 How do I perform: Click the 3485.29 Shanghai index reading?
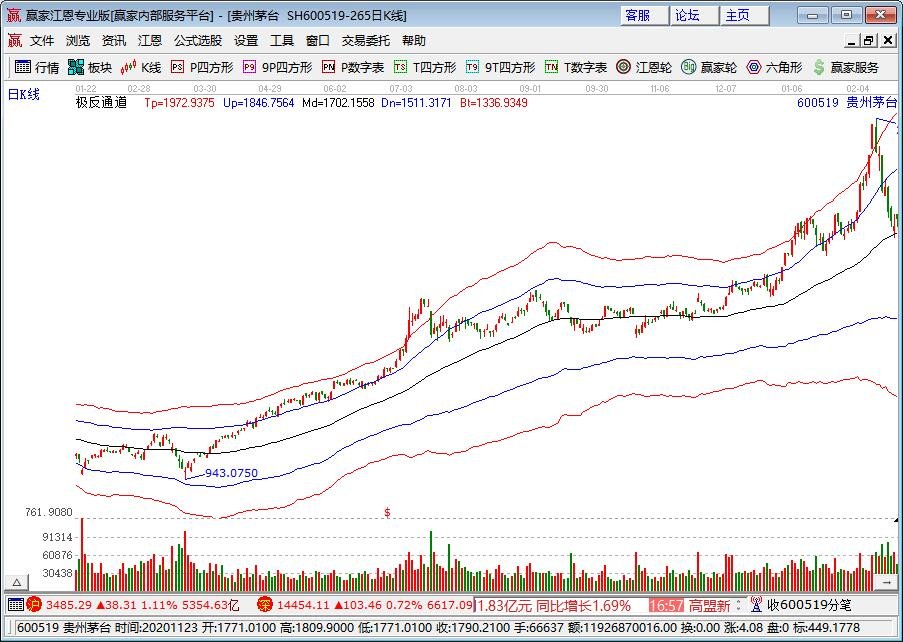[x=69, y=605]
